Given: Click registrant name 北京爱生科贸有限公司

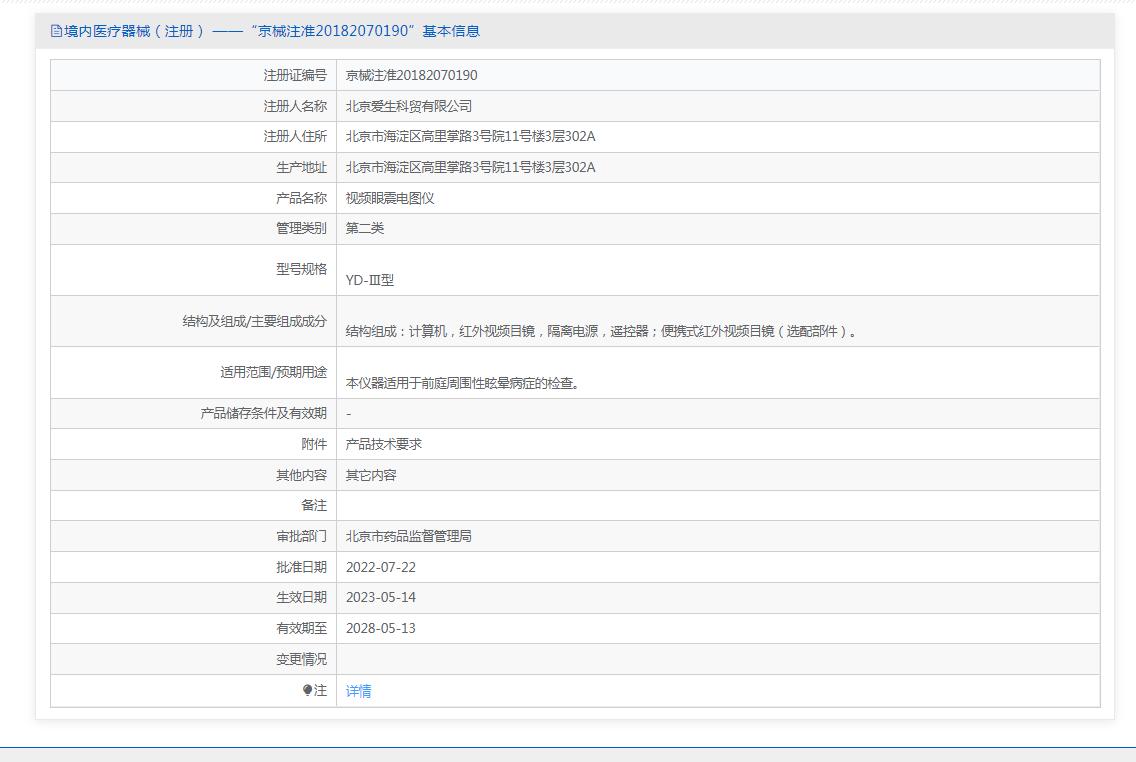Looking at the screenshot, I should coord(409,106).
